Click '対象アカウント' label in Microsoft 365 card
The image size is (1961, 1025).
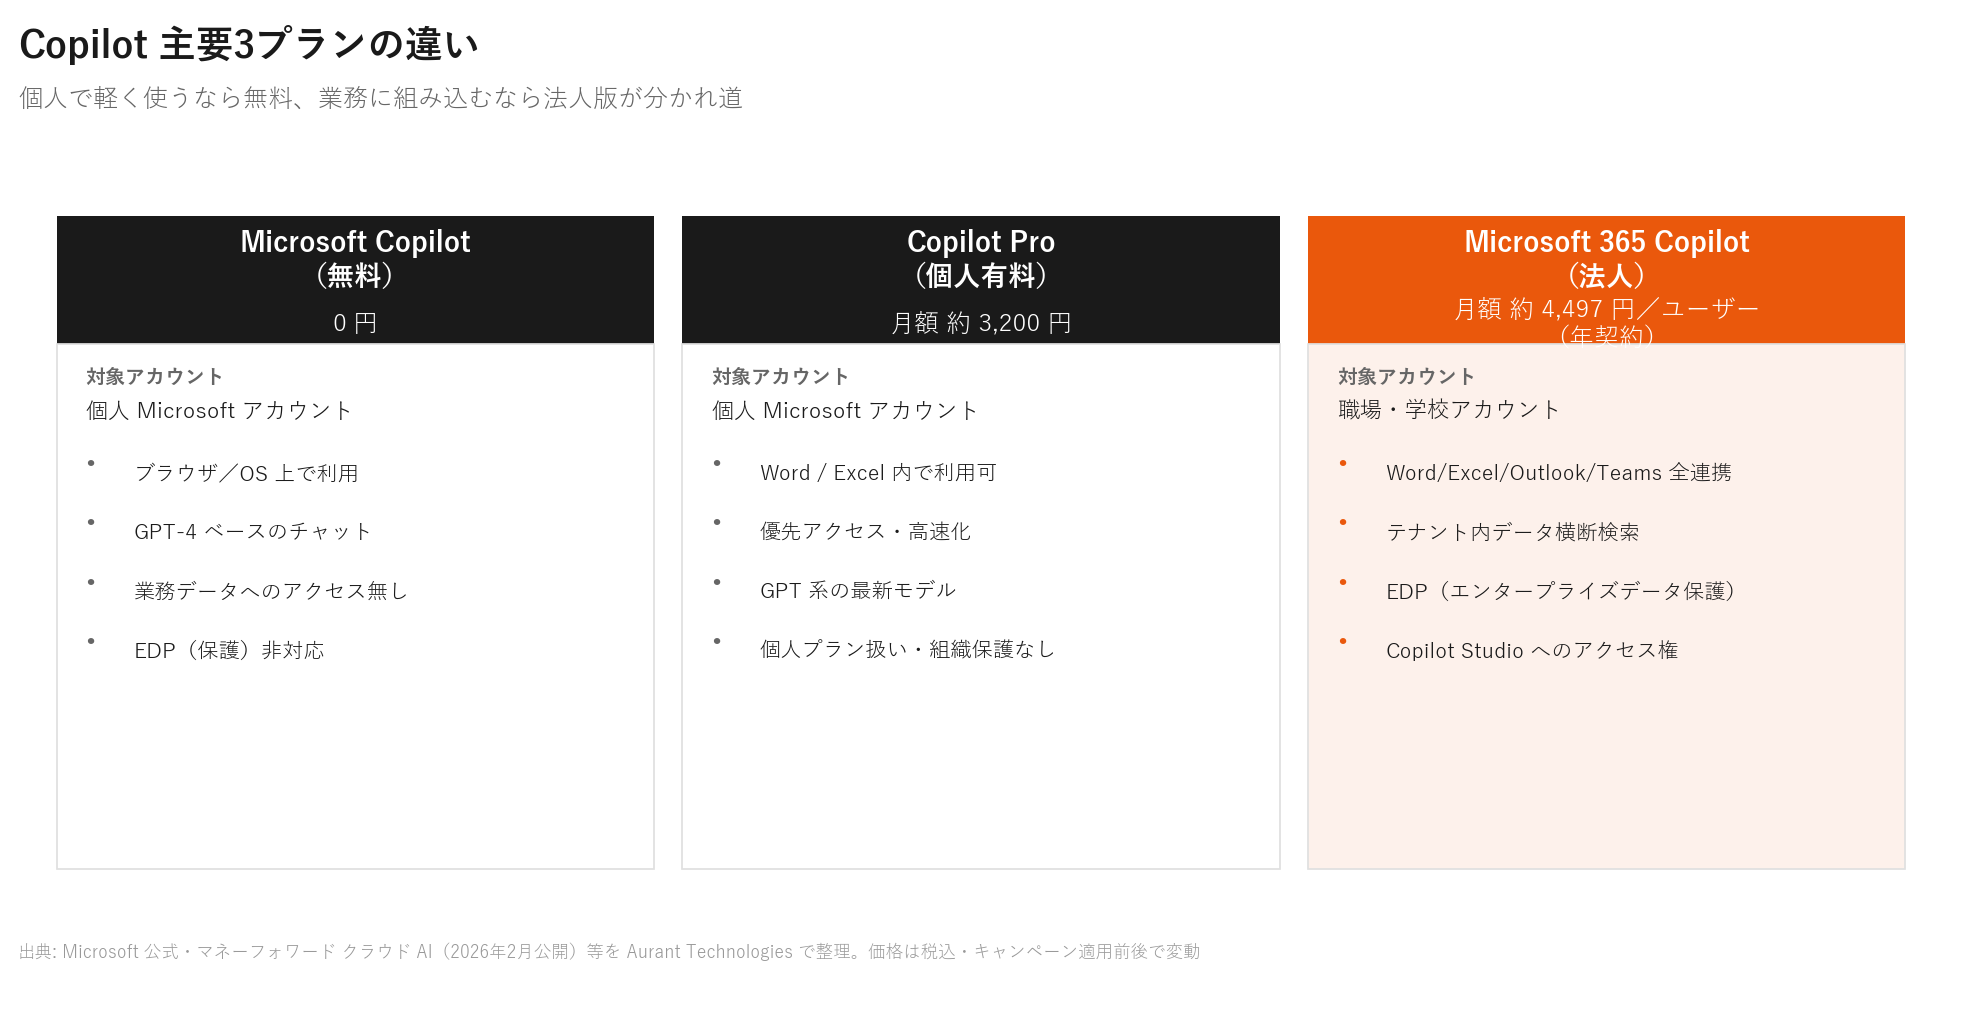coord(1406,376)
